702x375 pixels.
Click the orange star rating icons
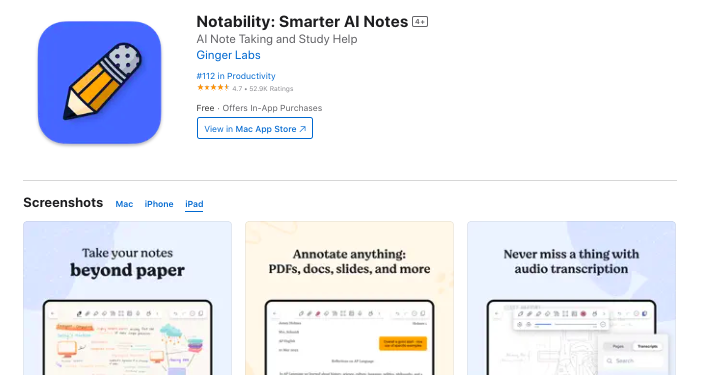[213, 87]
